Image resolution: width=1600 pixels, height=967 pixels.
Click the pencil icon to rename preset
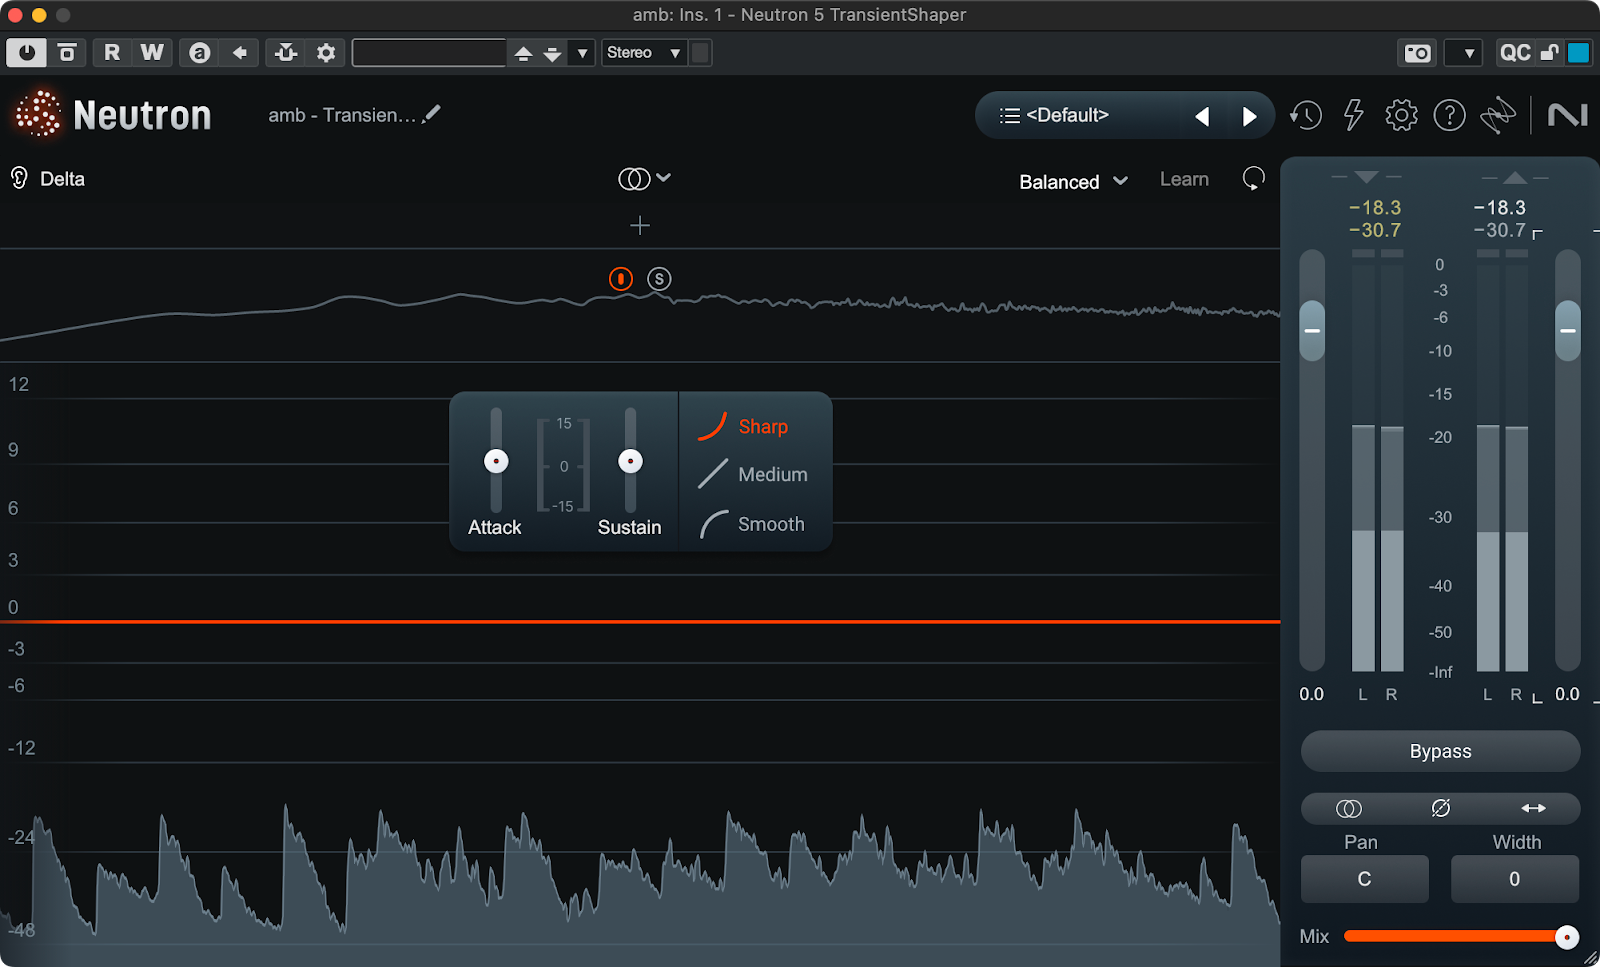(x=431, y=115)
